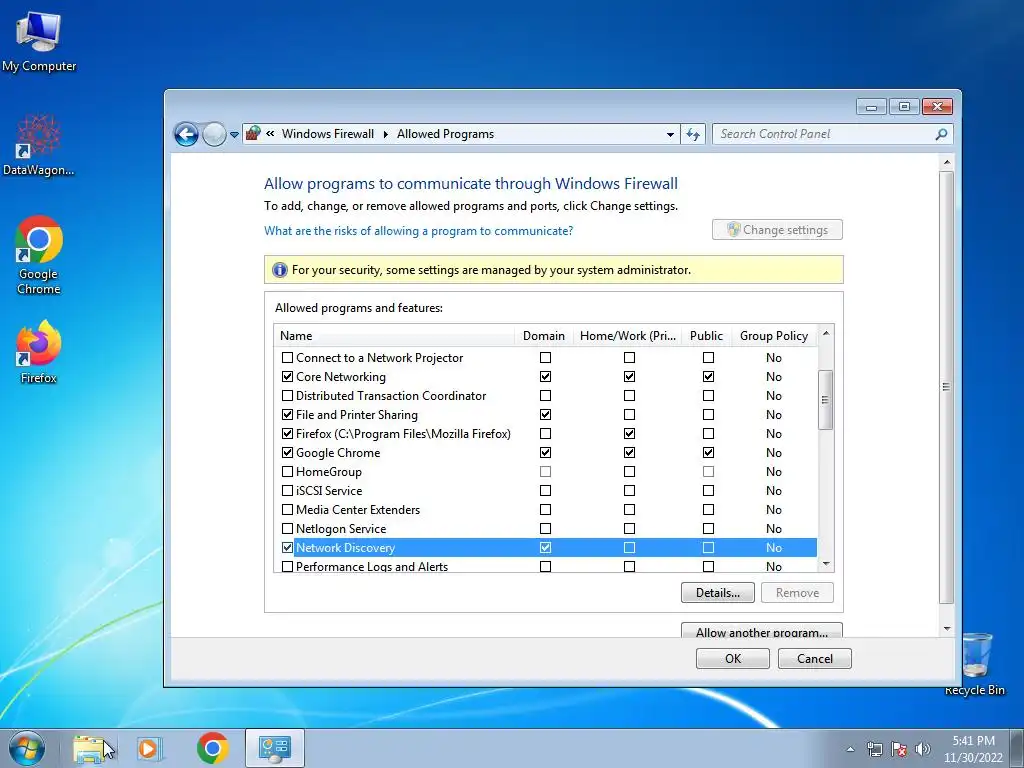Screen dimensions: 1024x768
Task: Go back with the navigation arrow
Action: [x=186, y=135]
